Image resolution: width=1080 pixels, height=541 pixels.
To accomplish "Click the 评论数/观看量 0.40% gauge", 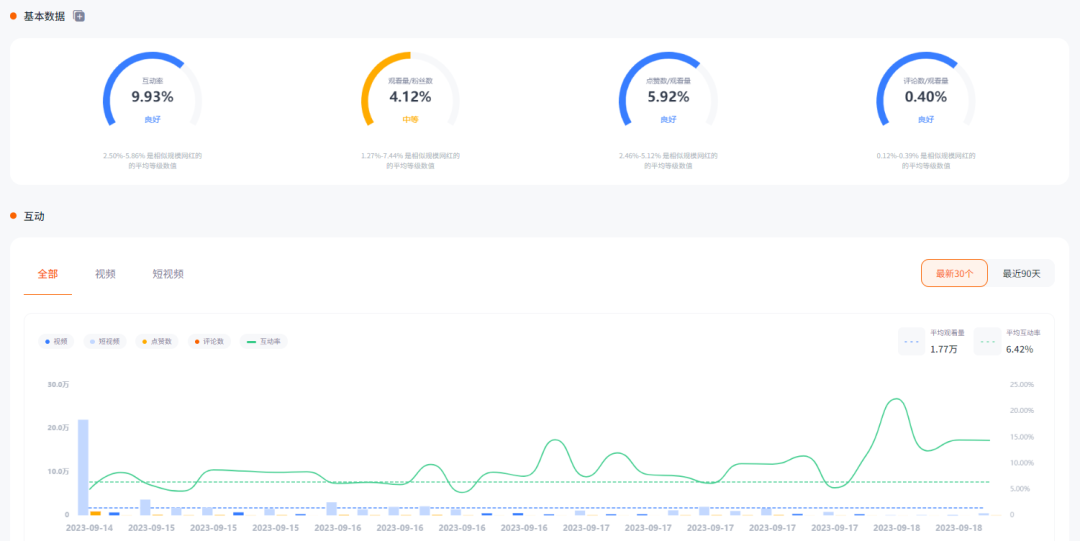I will click(926, 91).
